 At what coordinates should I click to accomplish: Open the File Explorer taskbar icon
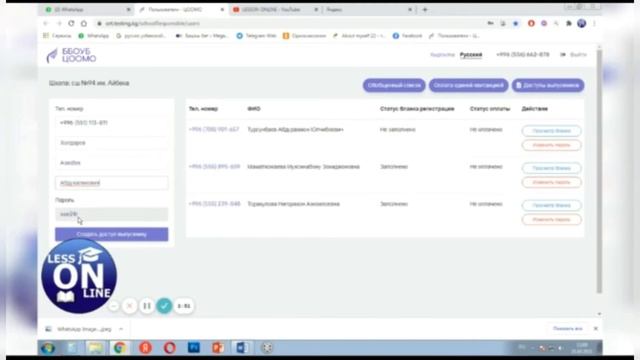click(x=96, y=348)
